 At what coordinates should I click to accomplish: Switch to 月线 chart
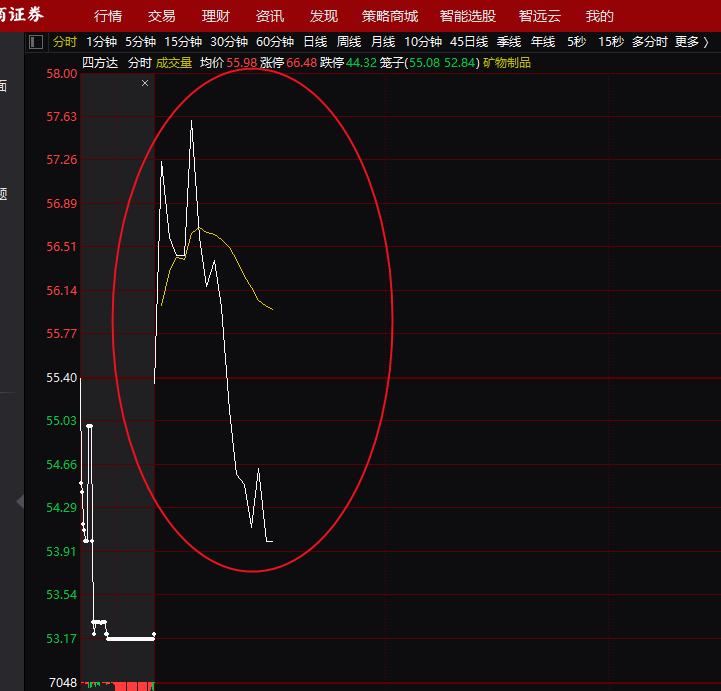pos(383,42)
